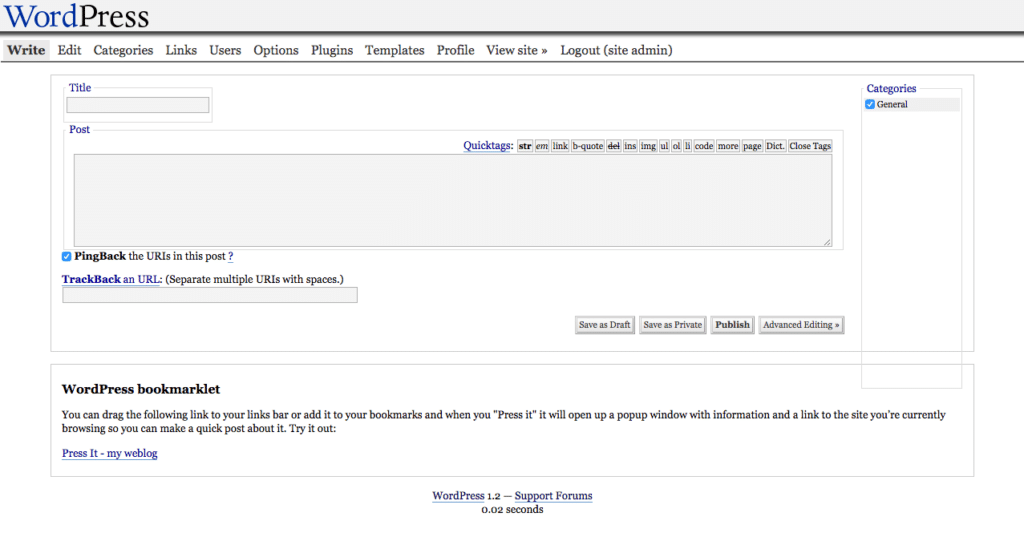
Task: Uncheck the General category
Action: click(870, 105)
